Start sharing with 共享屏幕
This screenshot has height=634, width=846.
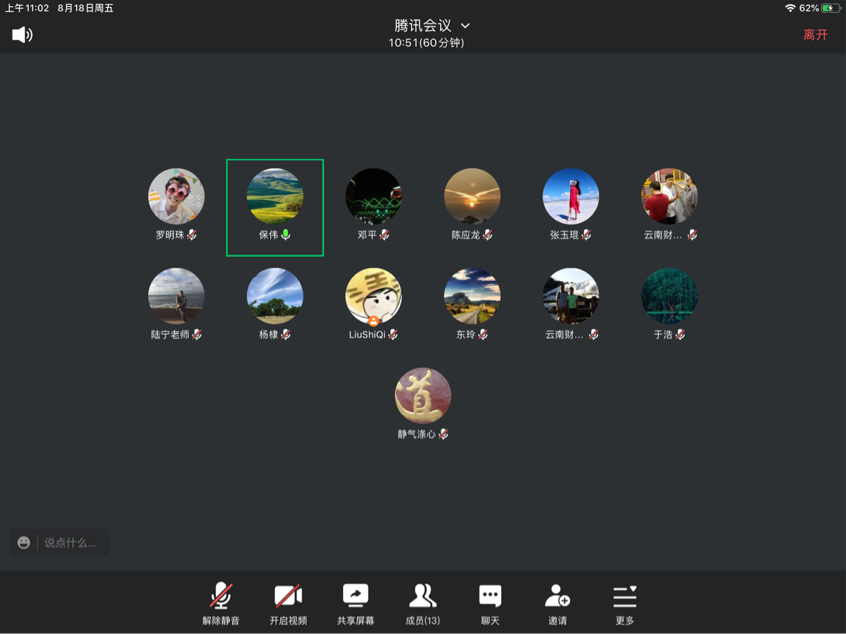pos(356,603)
